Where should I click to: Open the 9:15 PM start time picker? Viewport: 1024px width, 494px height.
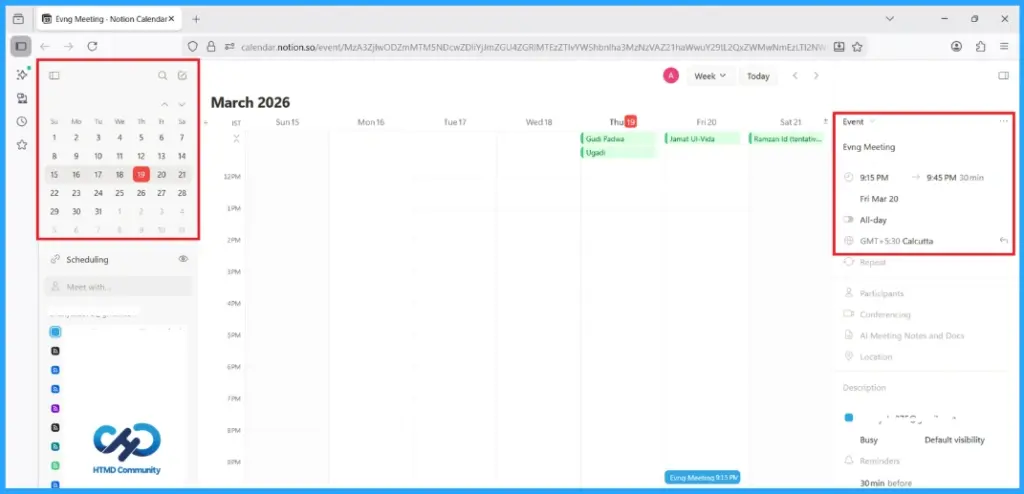[x=874, y=177]
